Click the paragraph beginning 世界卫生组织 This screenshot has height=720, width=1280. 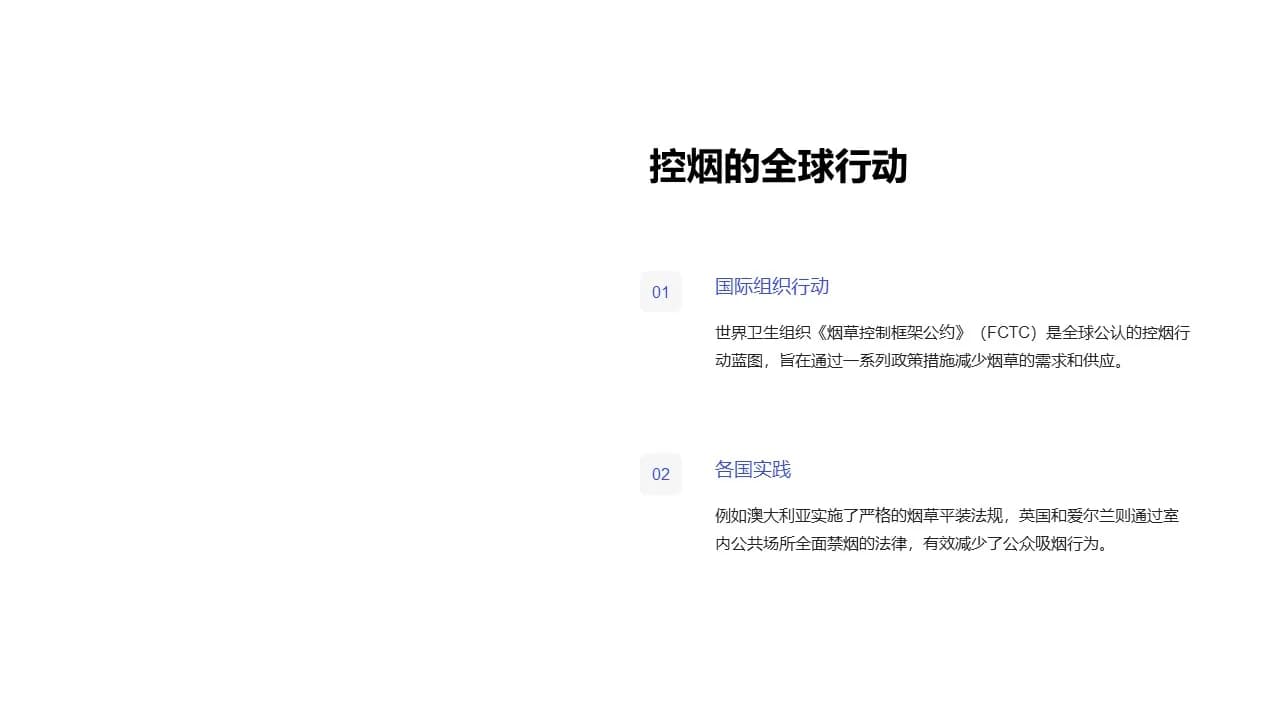click(952, 347)
